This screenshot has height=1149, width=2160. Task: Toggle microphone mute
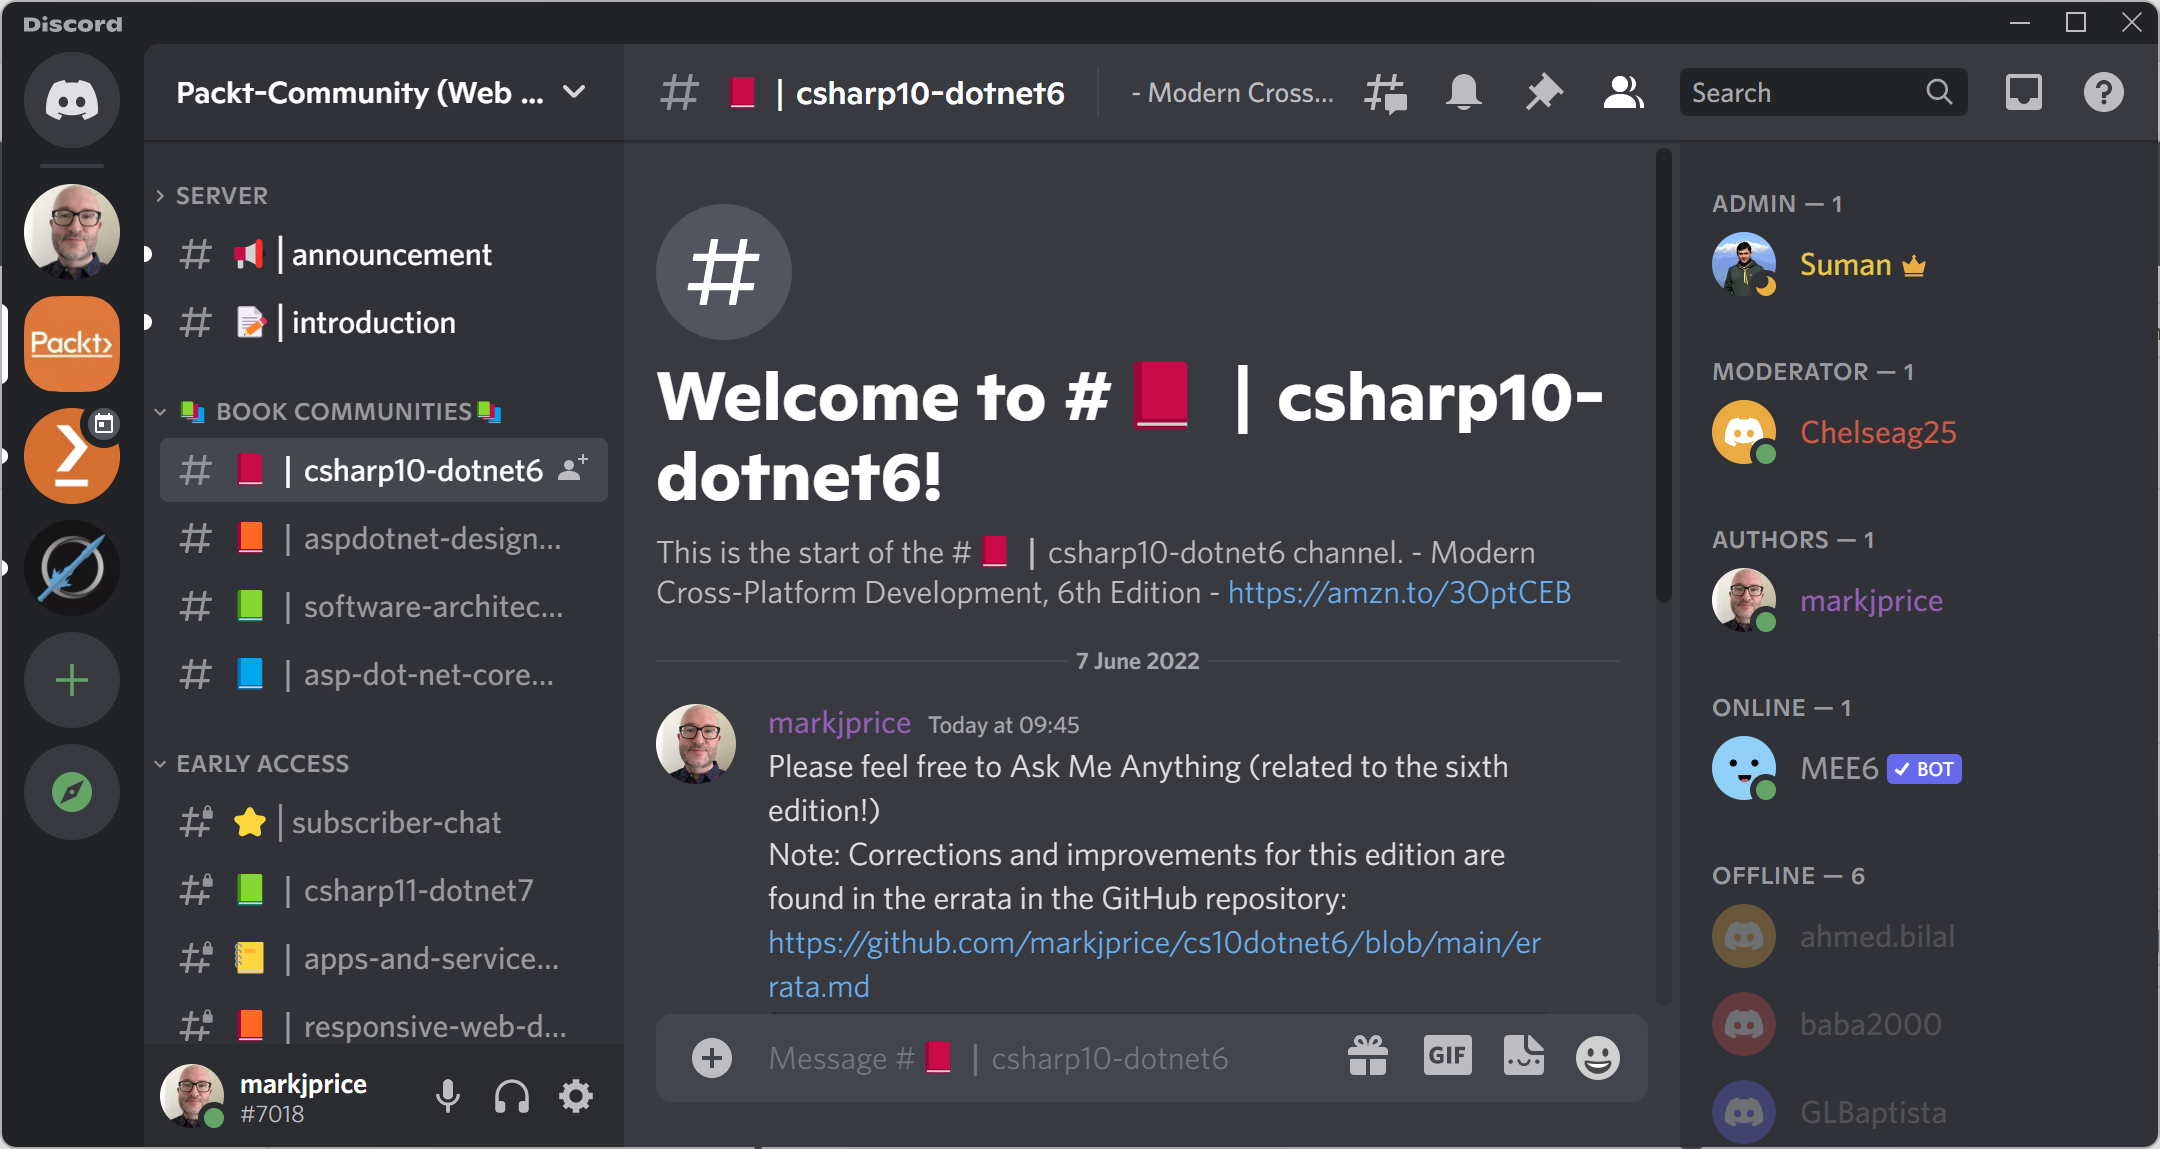pos(448,1097)
